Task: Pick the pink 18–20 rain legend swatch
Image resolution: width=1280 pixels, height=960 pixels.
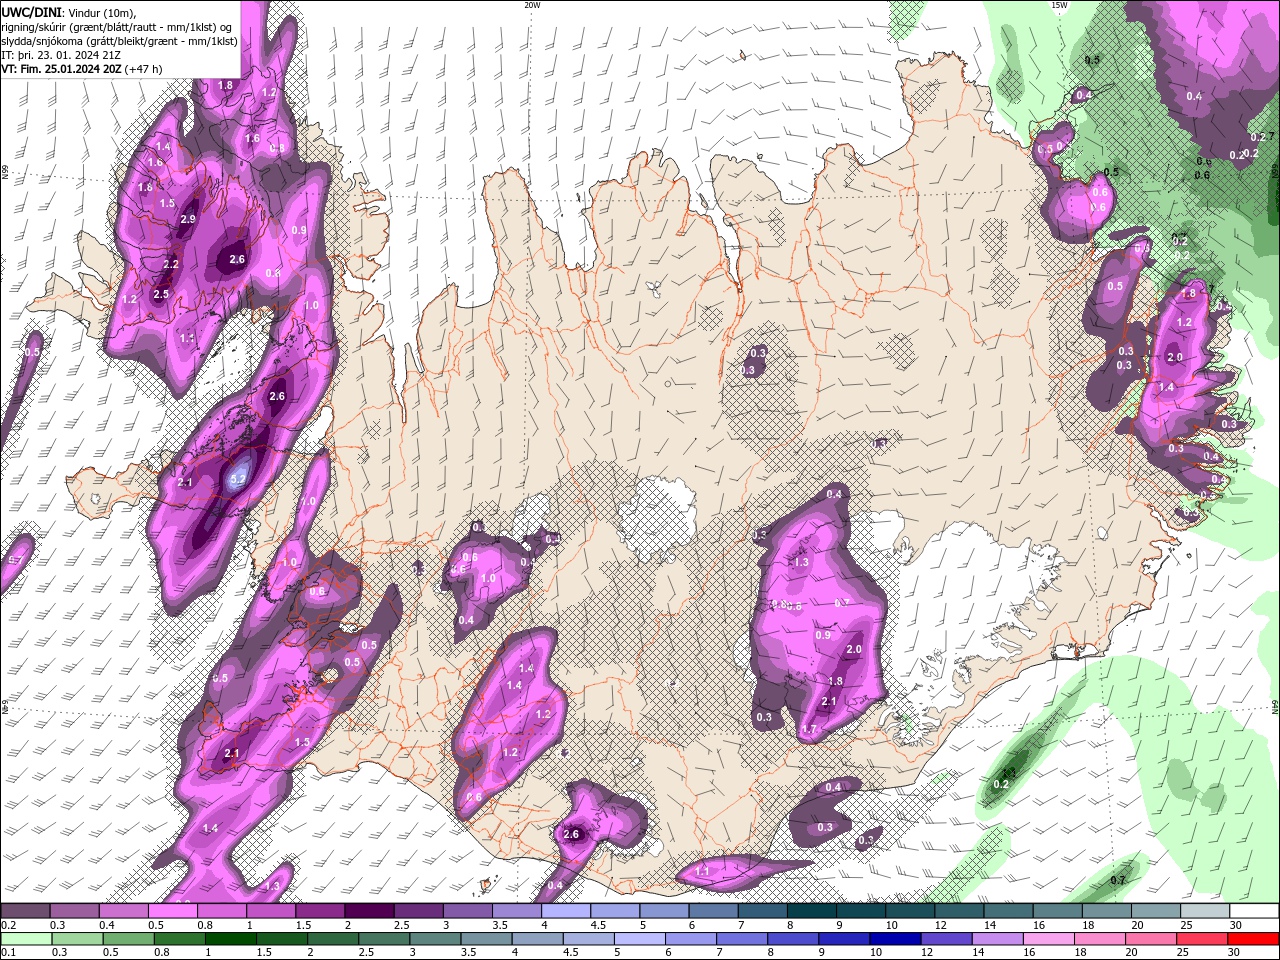Action: [1099, 939]
